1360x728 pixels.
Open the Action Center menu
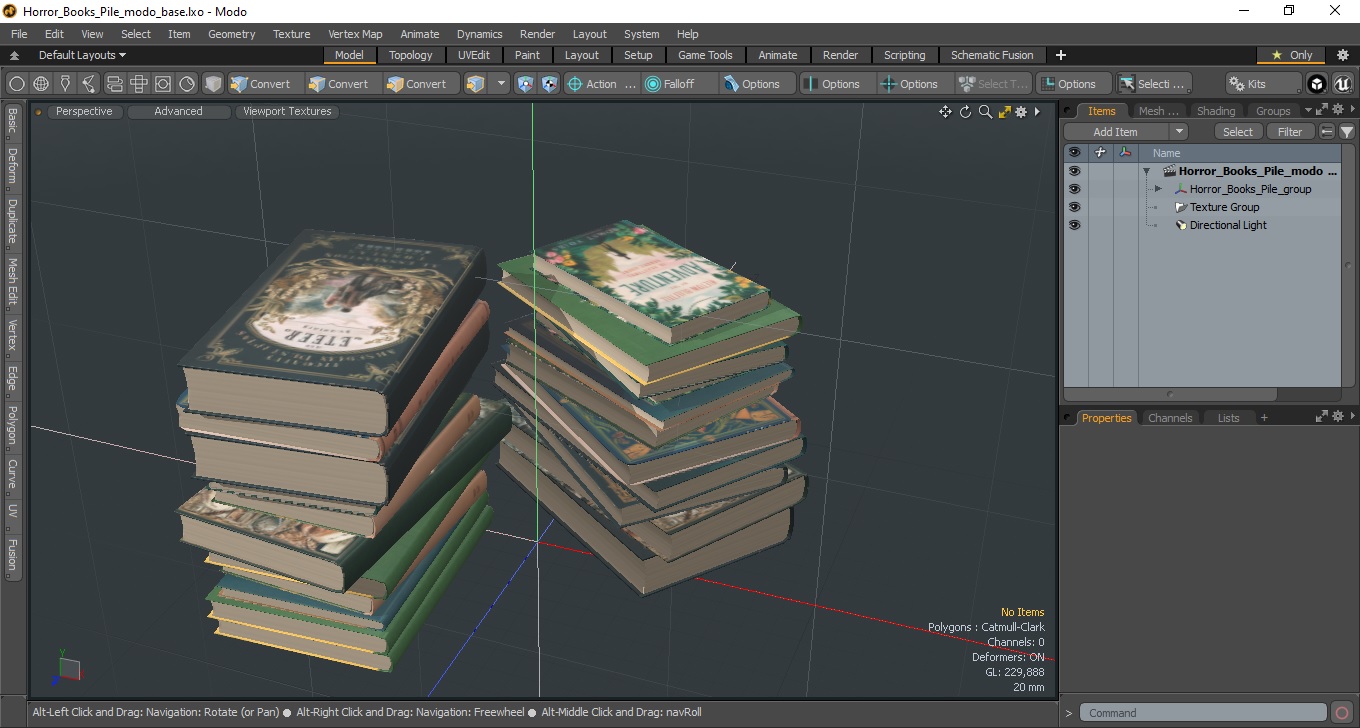(x=602, y=84)
